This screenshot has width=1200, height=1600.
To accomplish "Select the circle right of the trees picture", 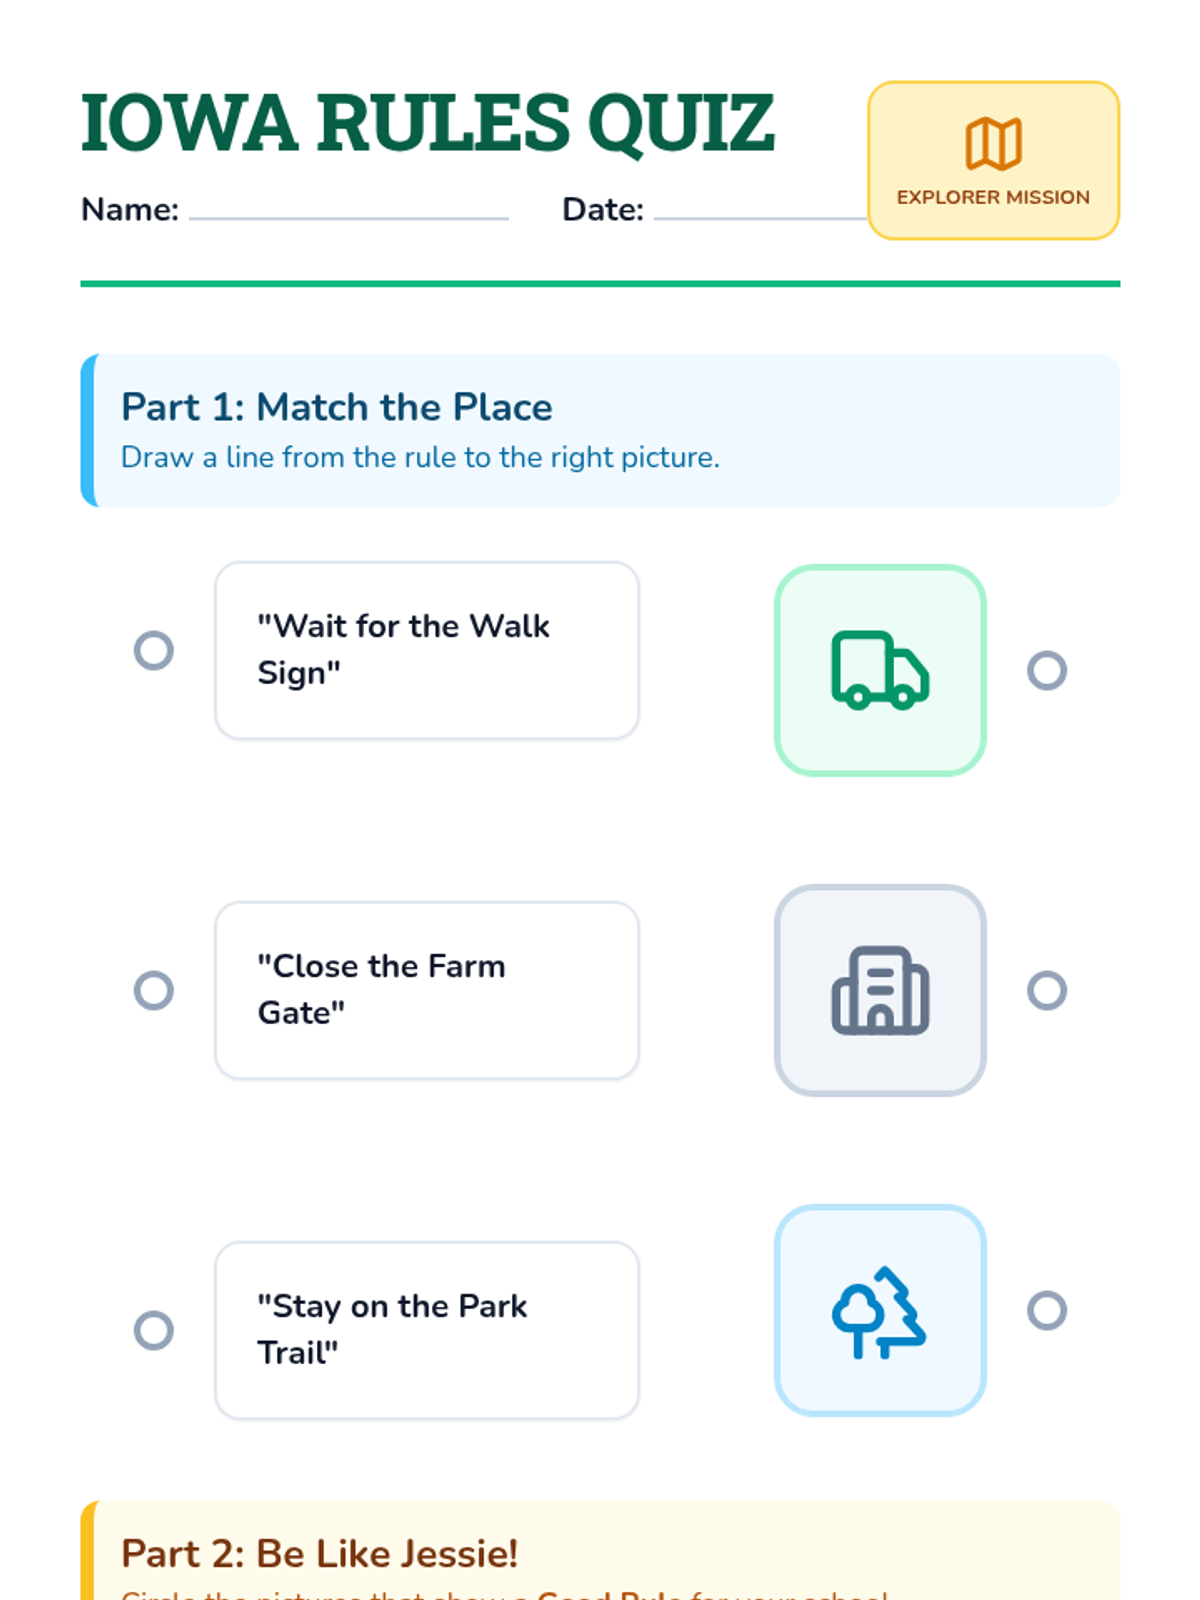I will 1047,1310.
